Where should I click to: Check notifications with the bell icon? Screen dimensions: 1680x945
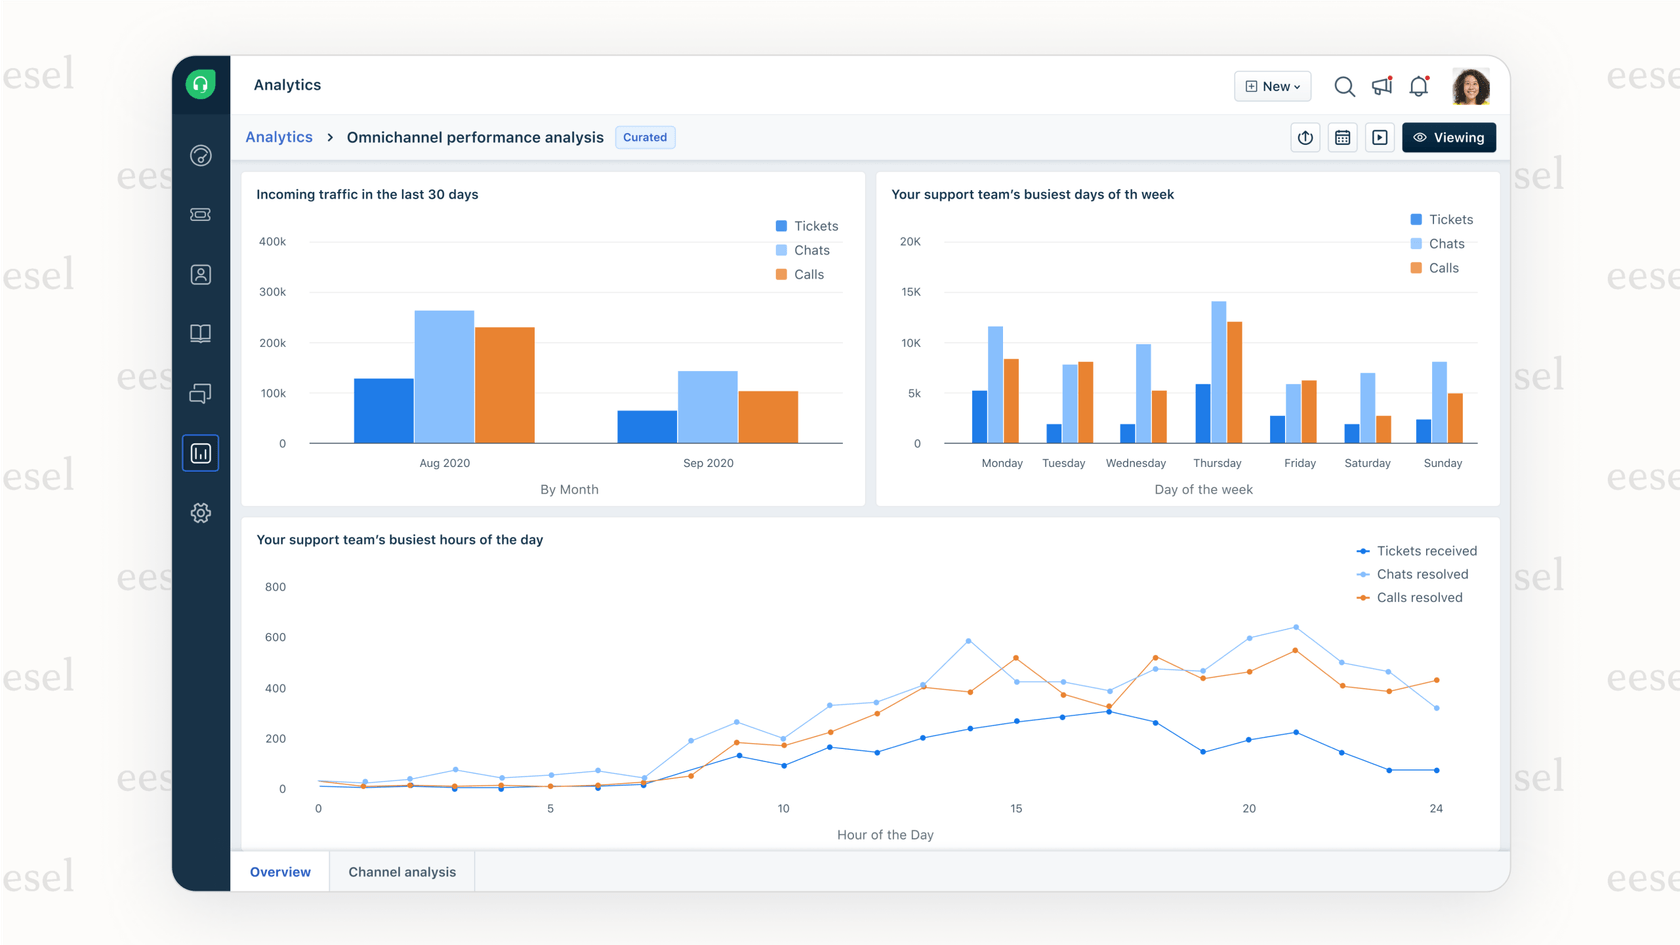pyautogui.click(x=1418, y=86)
